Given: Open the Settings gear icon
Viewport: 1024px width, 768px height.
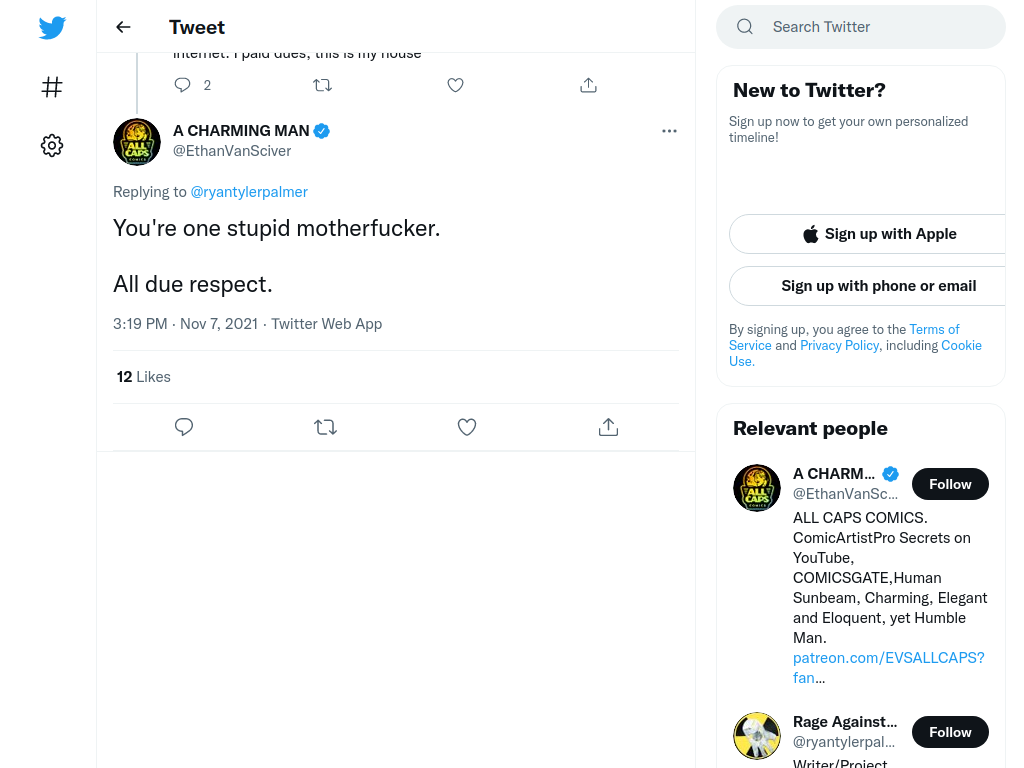Looking at the screenshot, I should pos(52,145).
